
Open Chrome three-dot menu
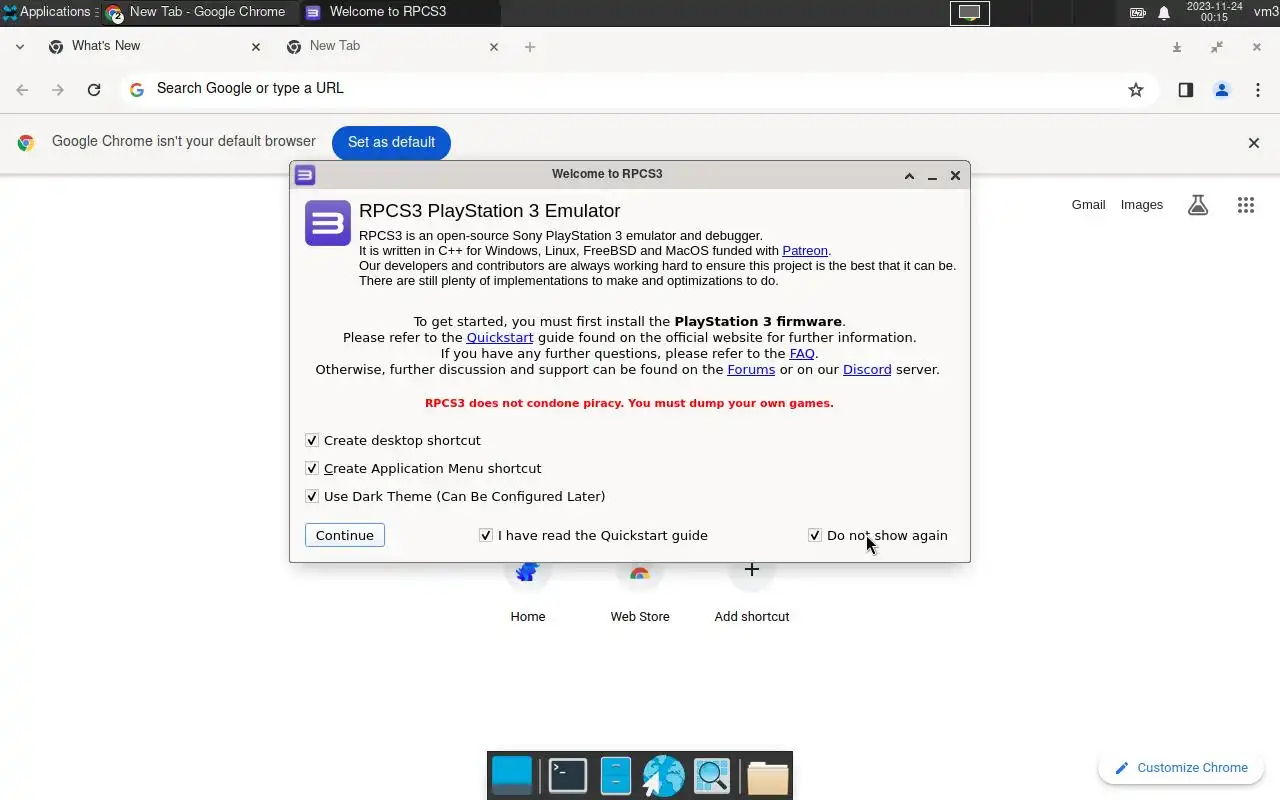click(x=1257, y=90)
